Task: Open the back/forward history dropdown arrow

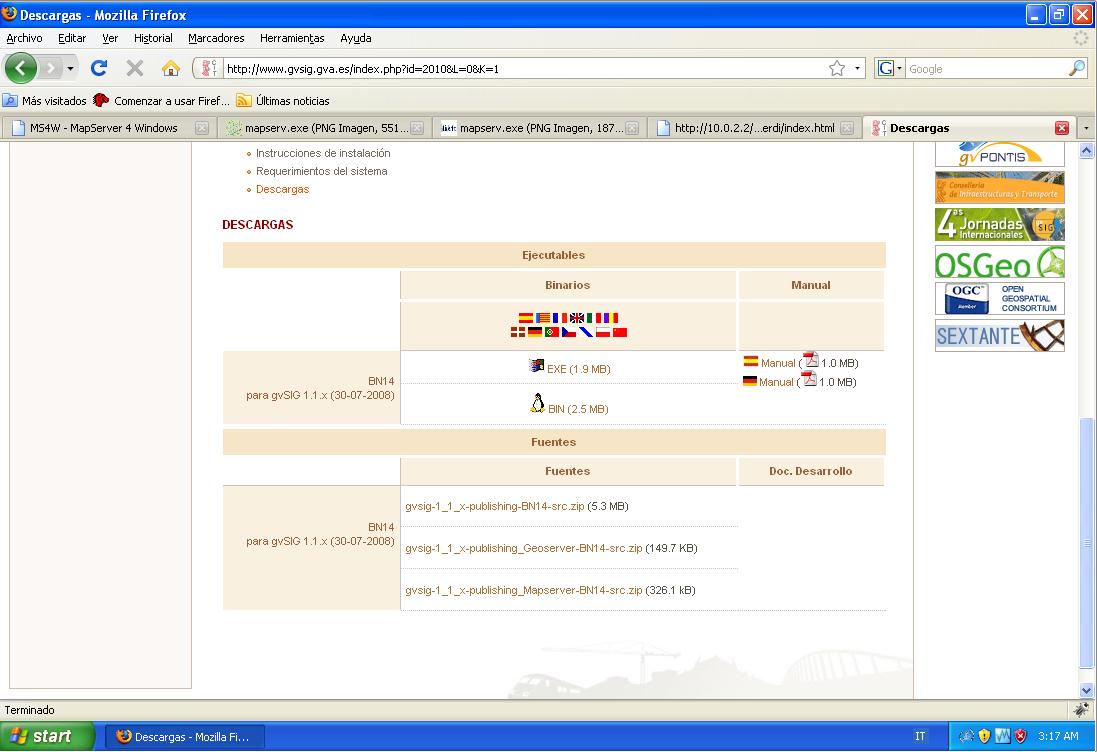Action: [71, 69]
